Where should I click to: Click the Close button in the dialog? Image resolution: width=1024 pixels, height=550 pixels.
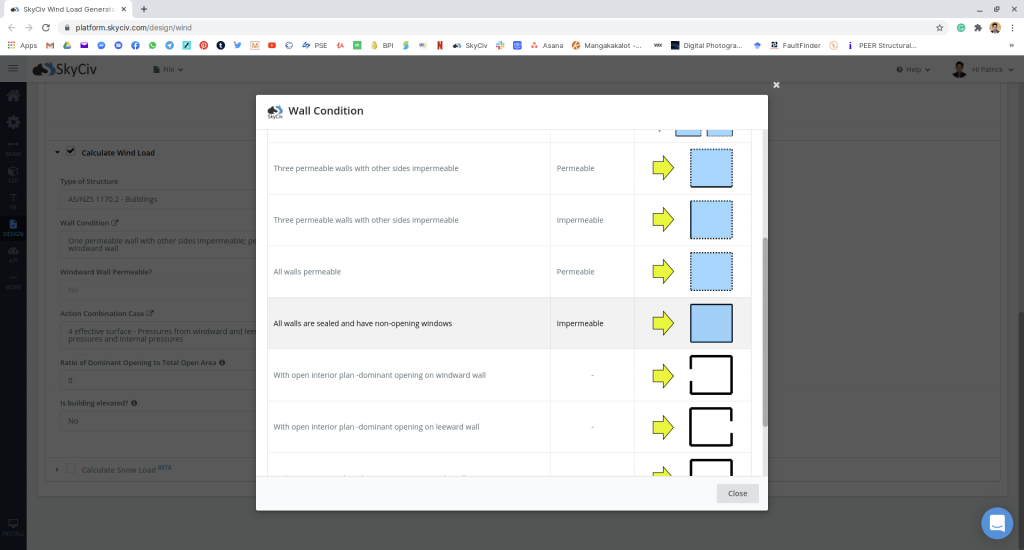737,493
